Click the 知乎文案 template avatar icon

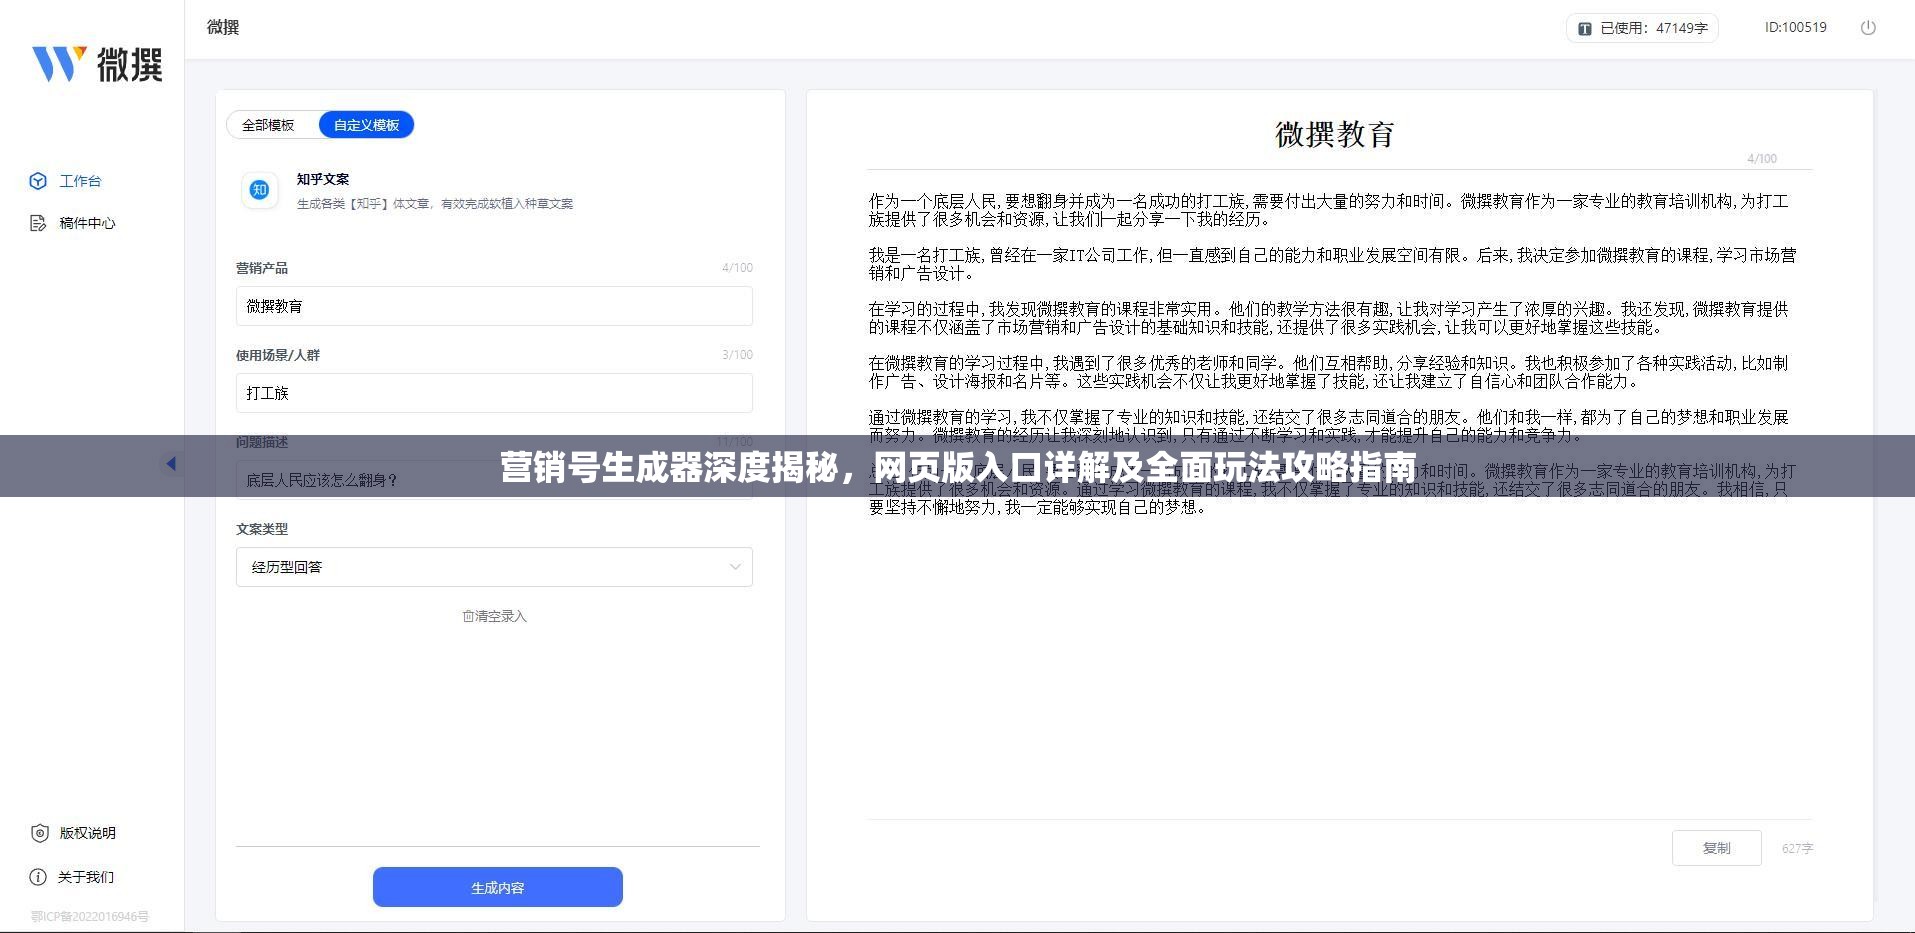point(259,190)
